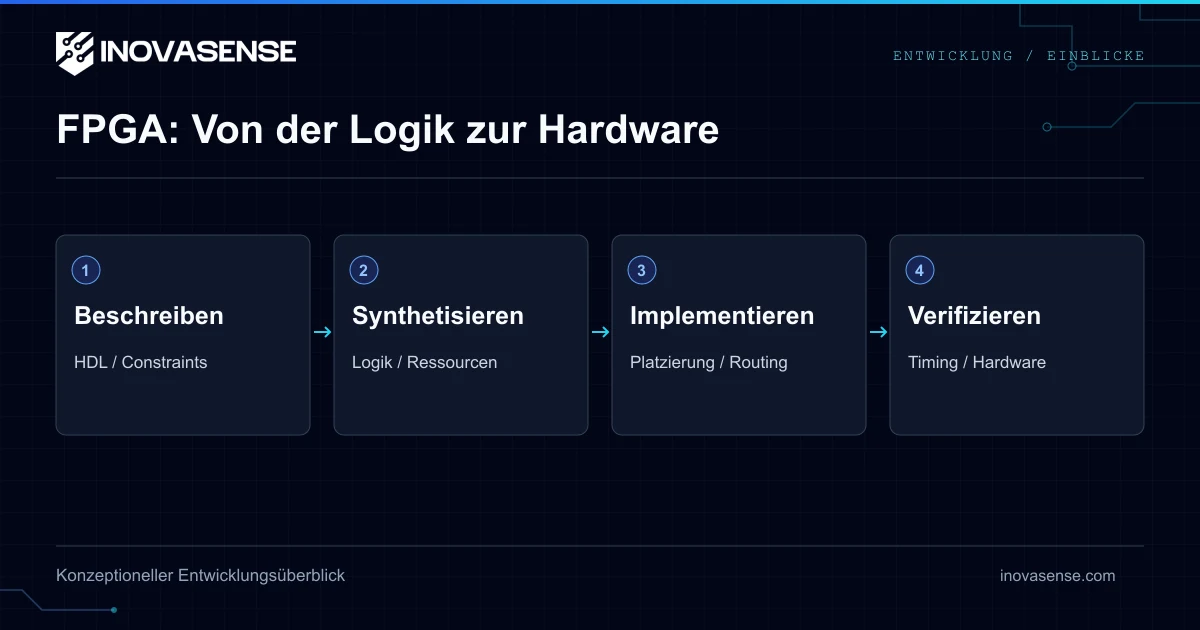Click the INOVASENSE brand name text
This screenshot has height=630, width=1200.
[198, 51]
